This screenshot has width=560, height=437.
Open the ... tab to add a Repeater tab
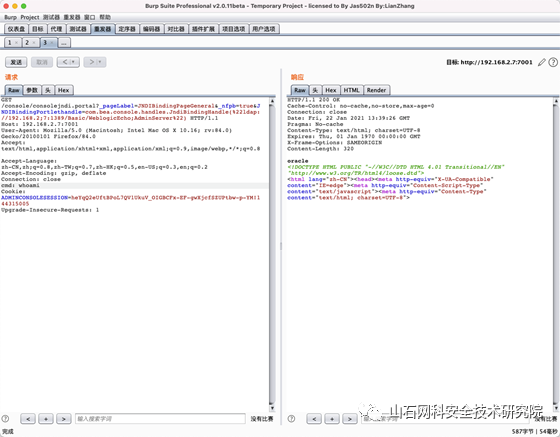pos(64,43)
